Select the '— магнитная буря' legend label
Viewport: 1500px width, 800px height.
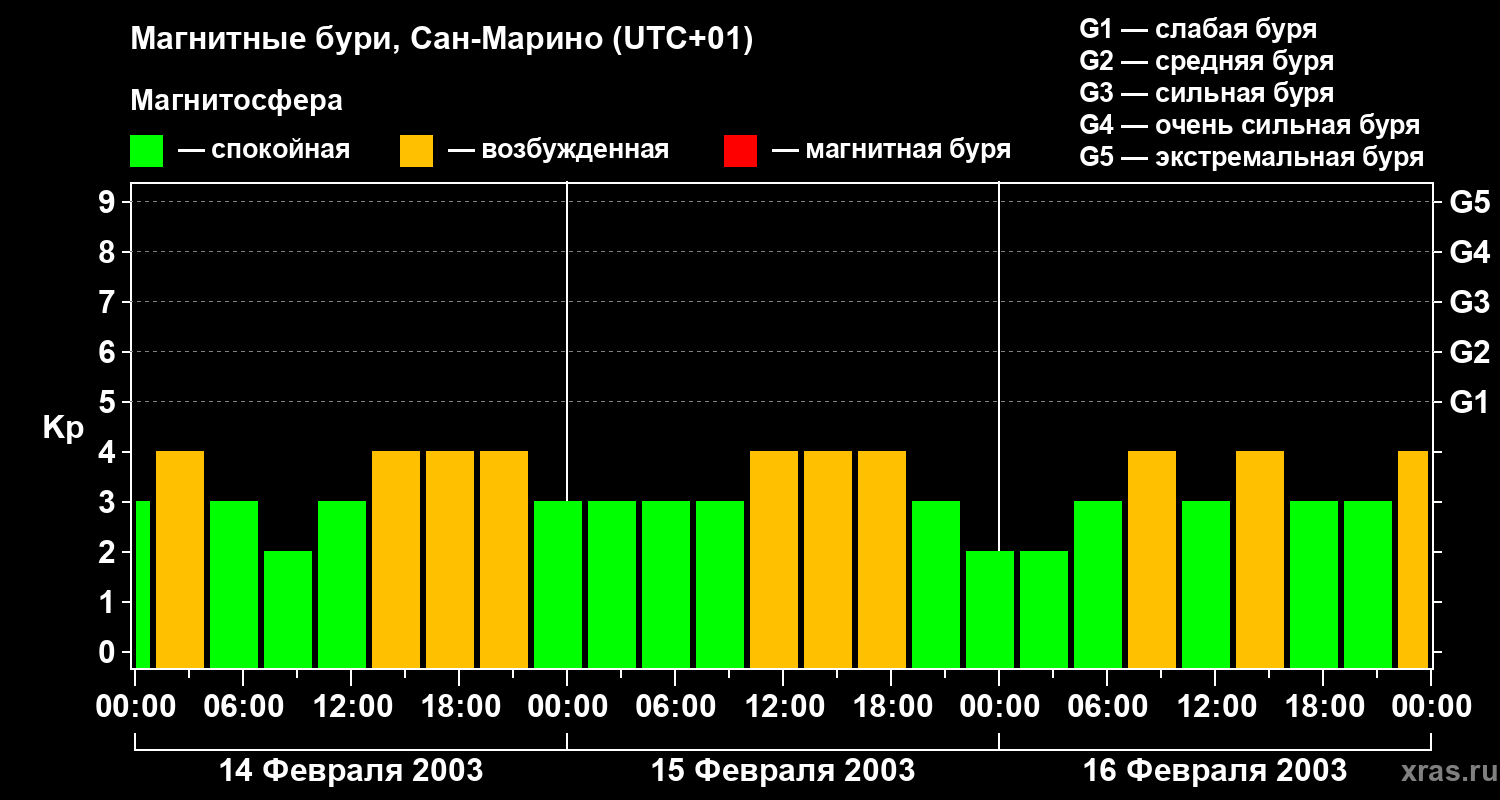click(x=891, y=150)
